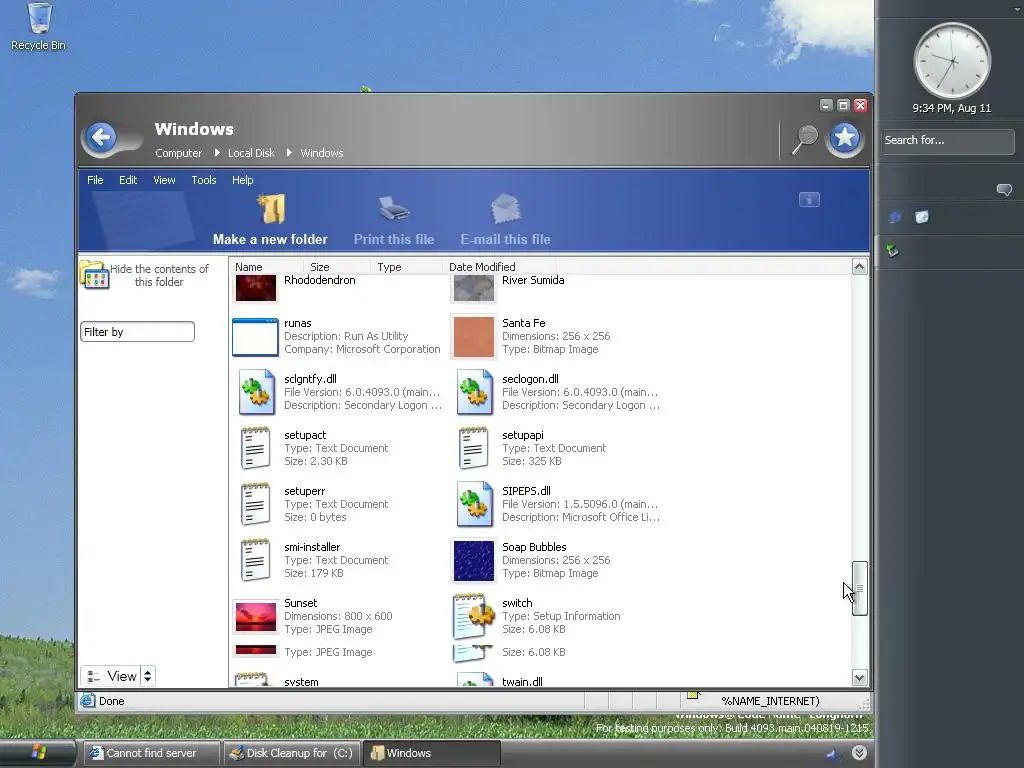1024x768 pixels.
Task: Open the View dropdown at bottom left
Action: (118, 676)
